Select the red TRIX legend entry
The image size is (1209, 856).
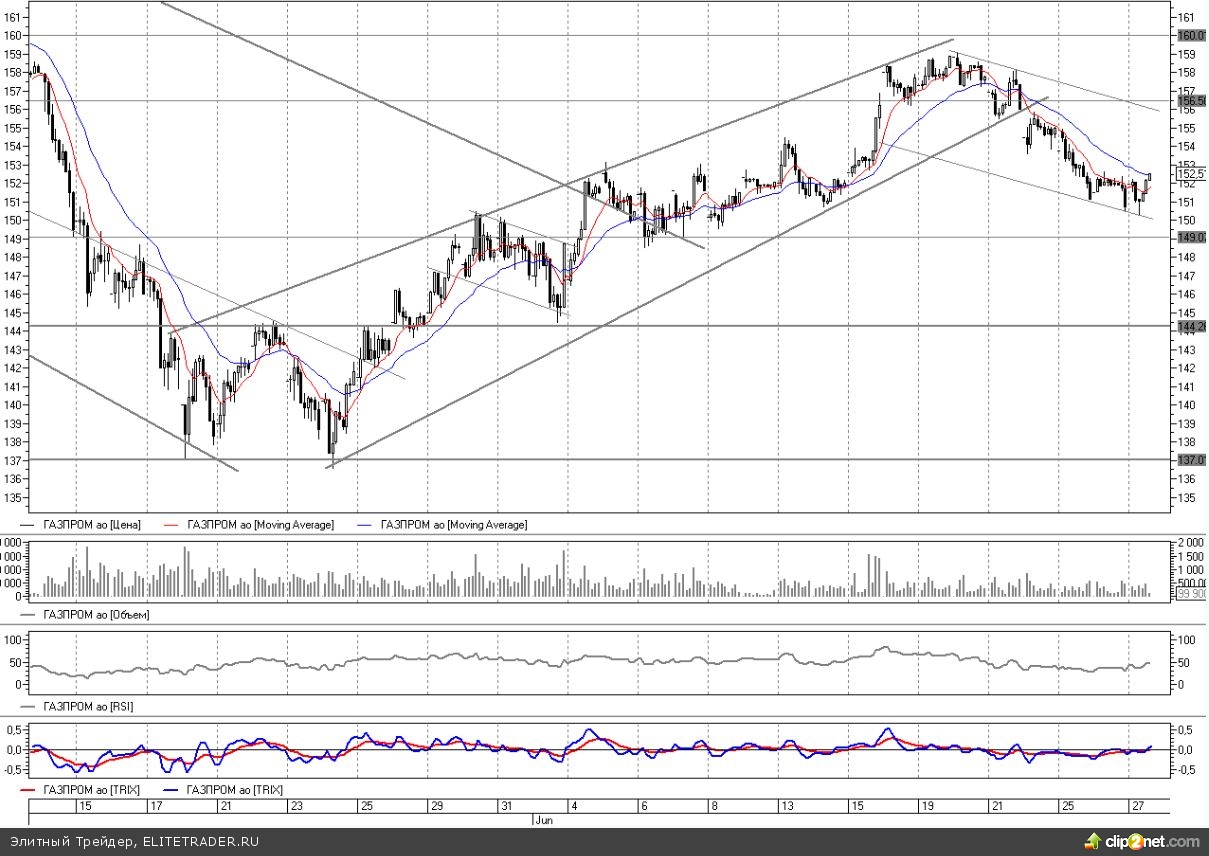(x=91, y=790)
